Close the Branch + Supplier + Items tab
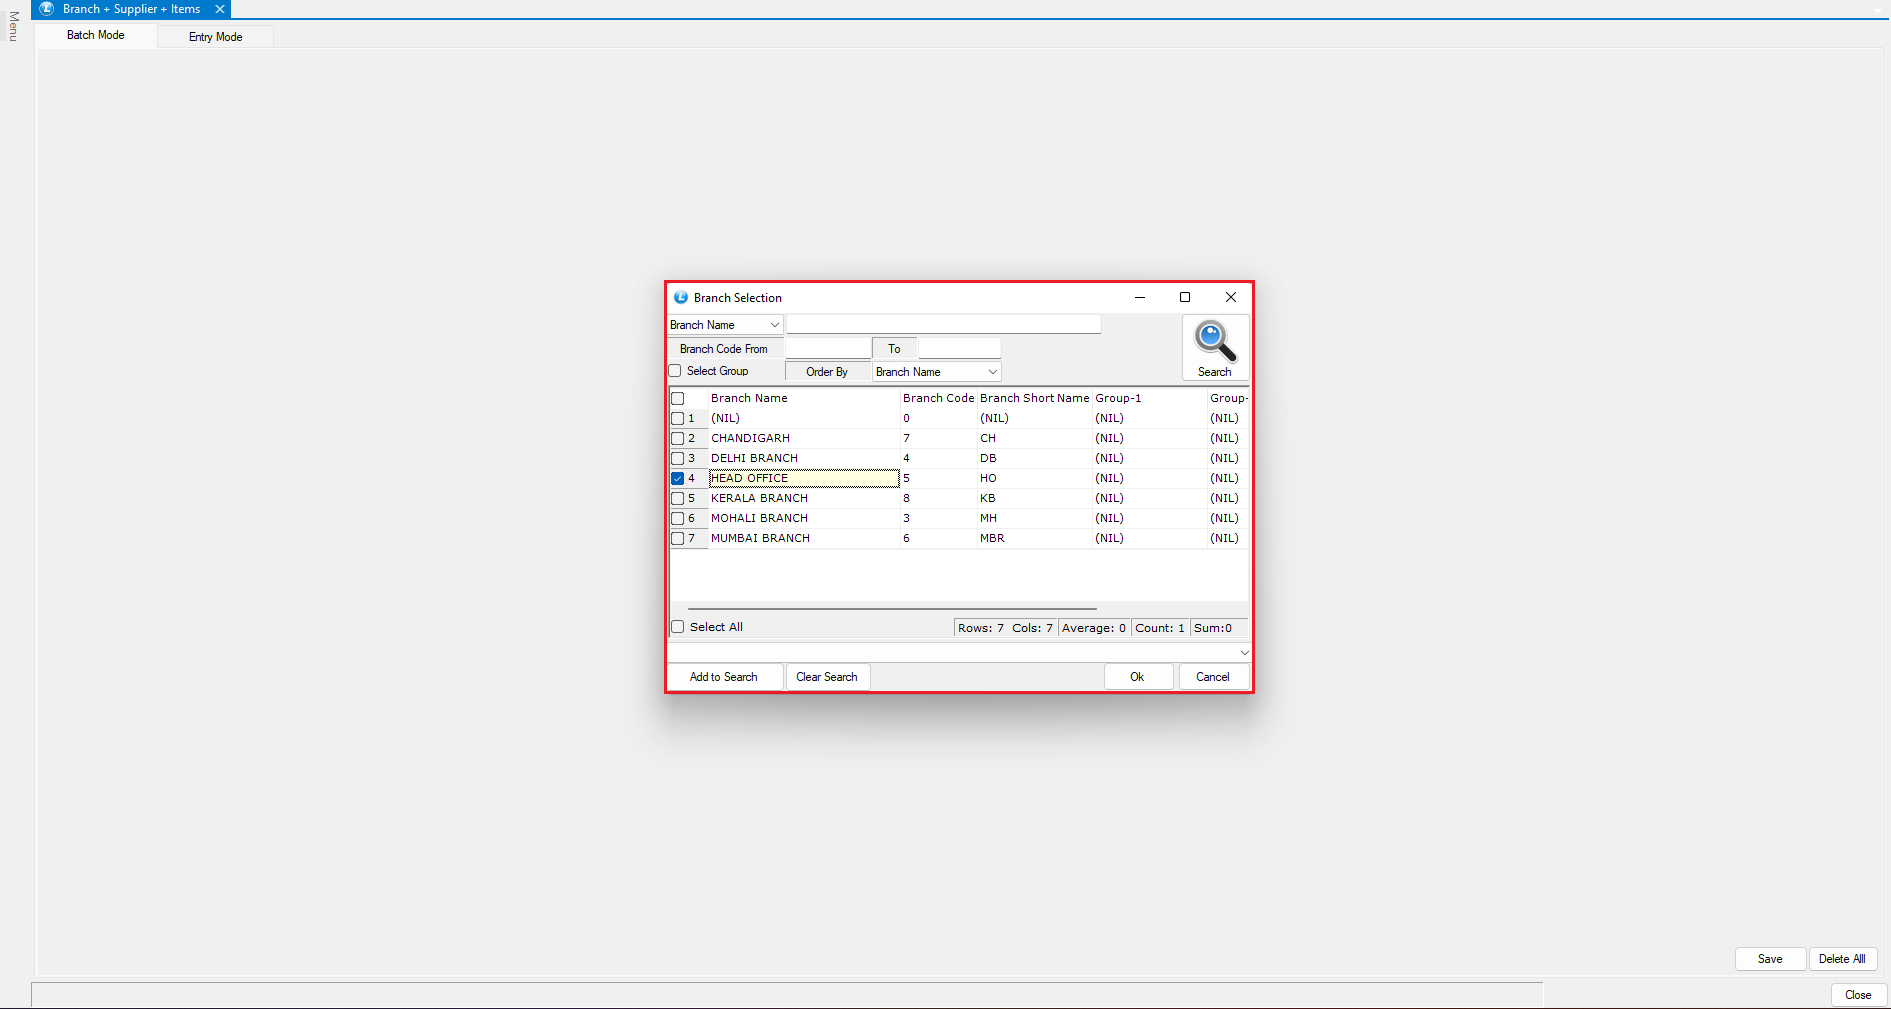Image resolution: width=1891 pixels, height=1009 pixels. (220, 9)
